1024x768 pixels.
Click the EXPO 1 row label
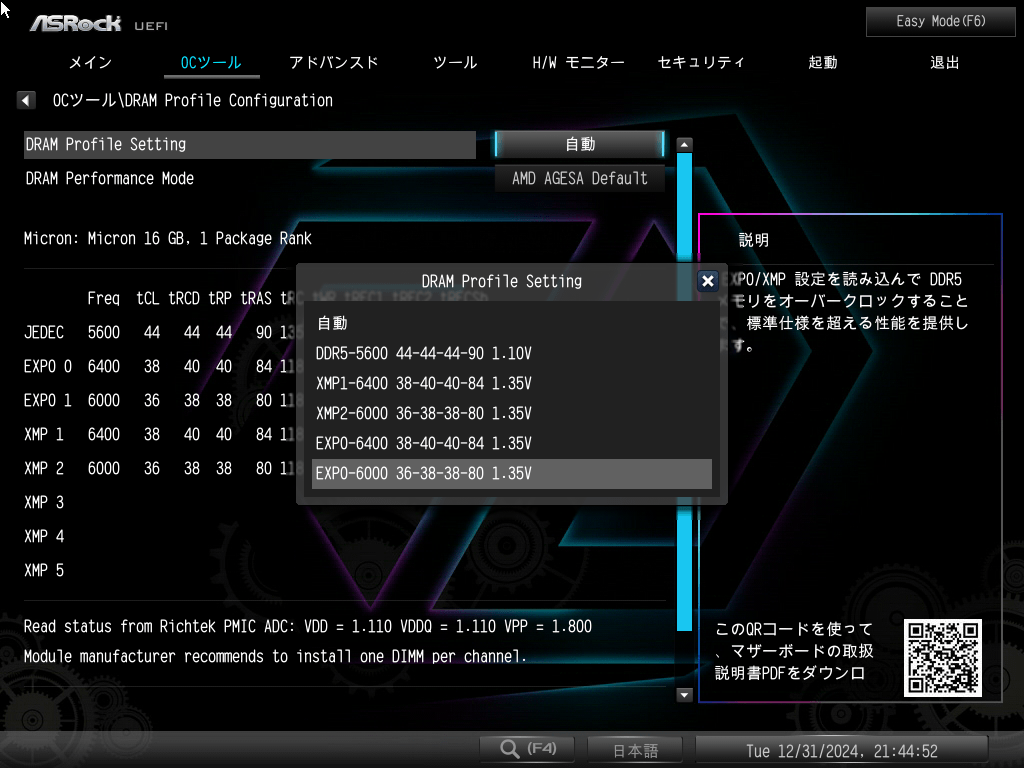(48, 400)
